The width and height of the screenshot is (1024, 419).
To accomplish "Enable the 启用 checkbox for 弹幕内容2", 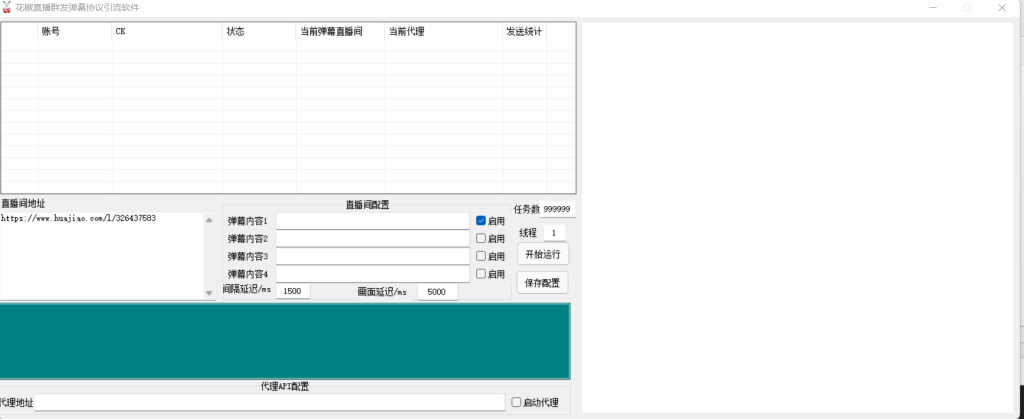I will [481, 238].
